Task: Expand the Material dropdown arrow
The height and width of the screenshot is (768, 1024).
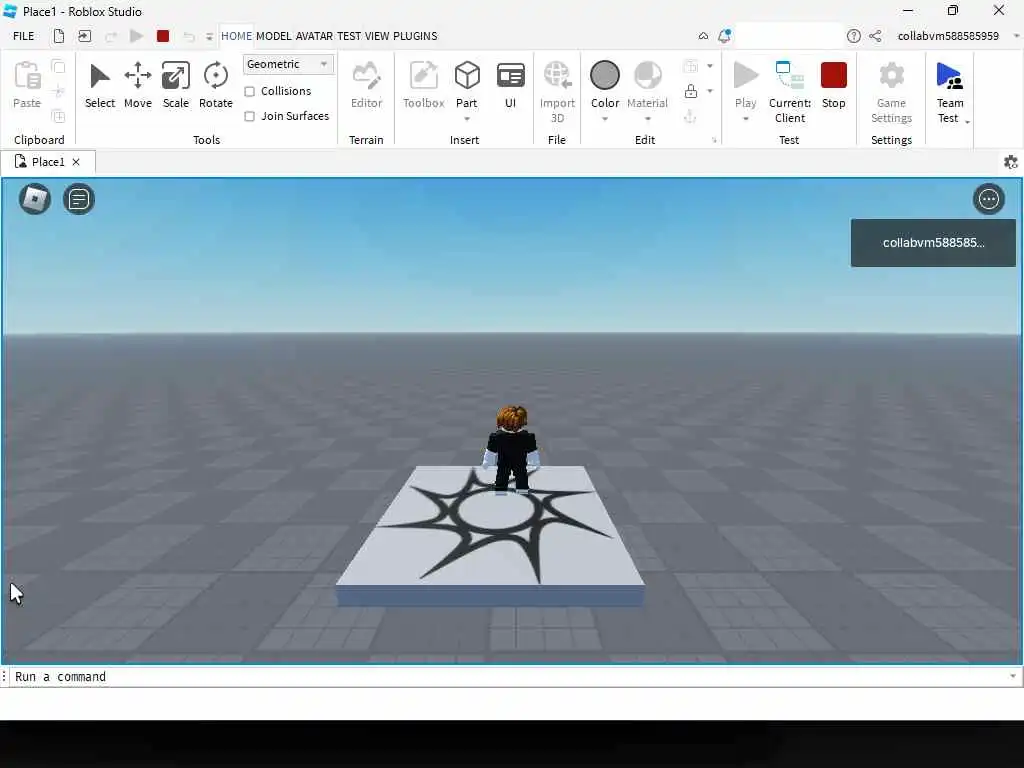Action: pyautogui.click(x=648, y=119)
